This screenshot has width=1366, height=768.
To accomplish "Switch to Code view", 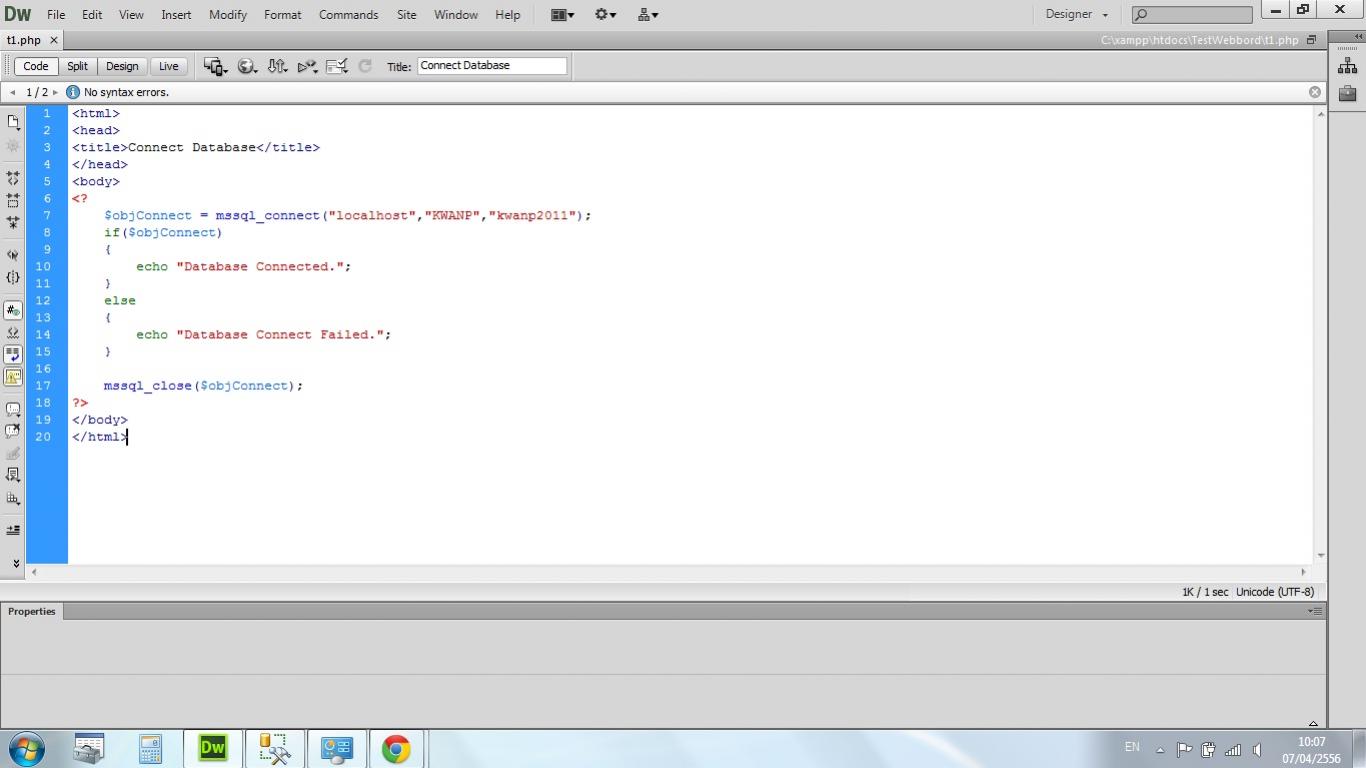I will click(36, 66).
